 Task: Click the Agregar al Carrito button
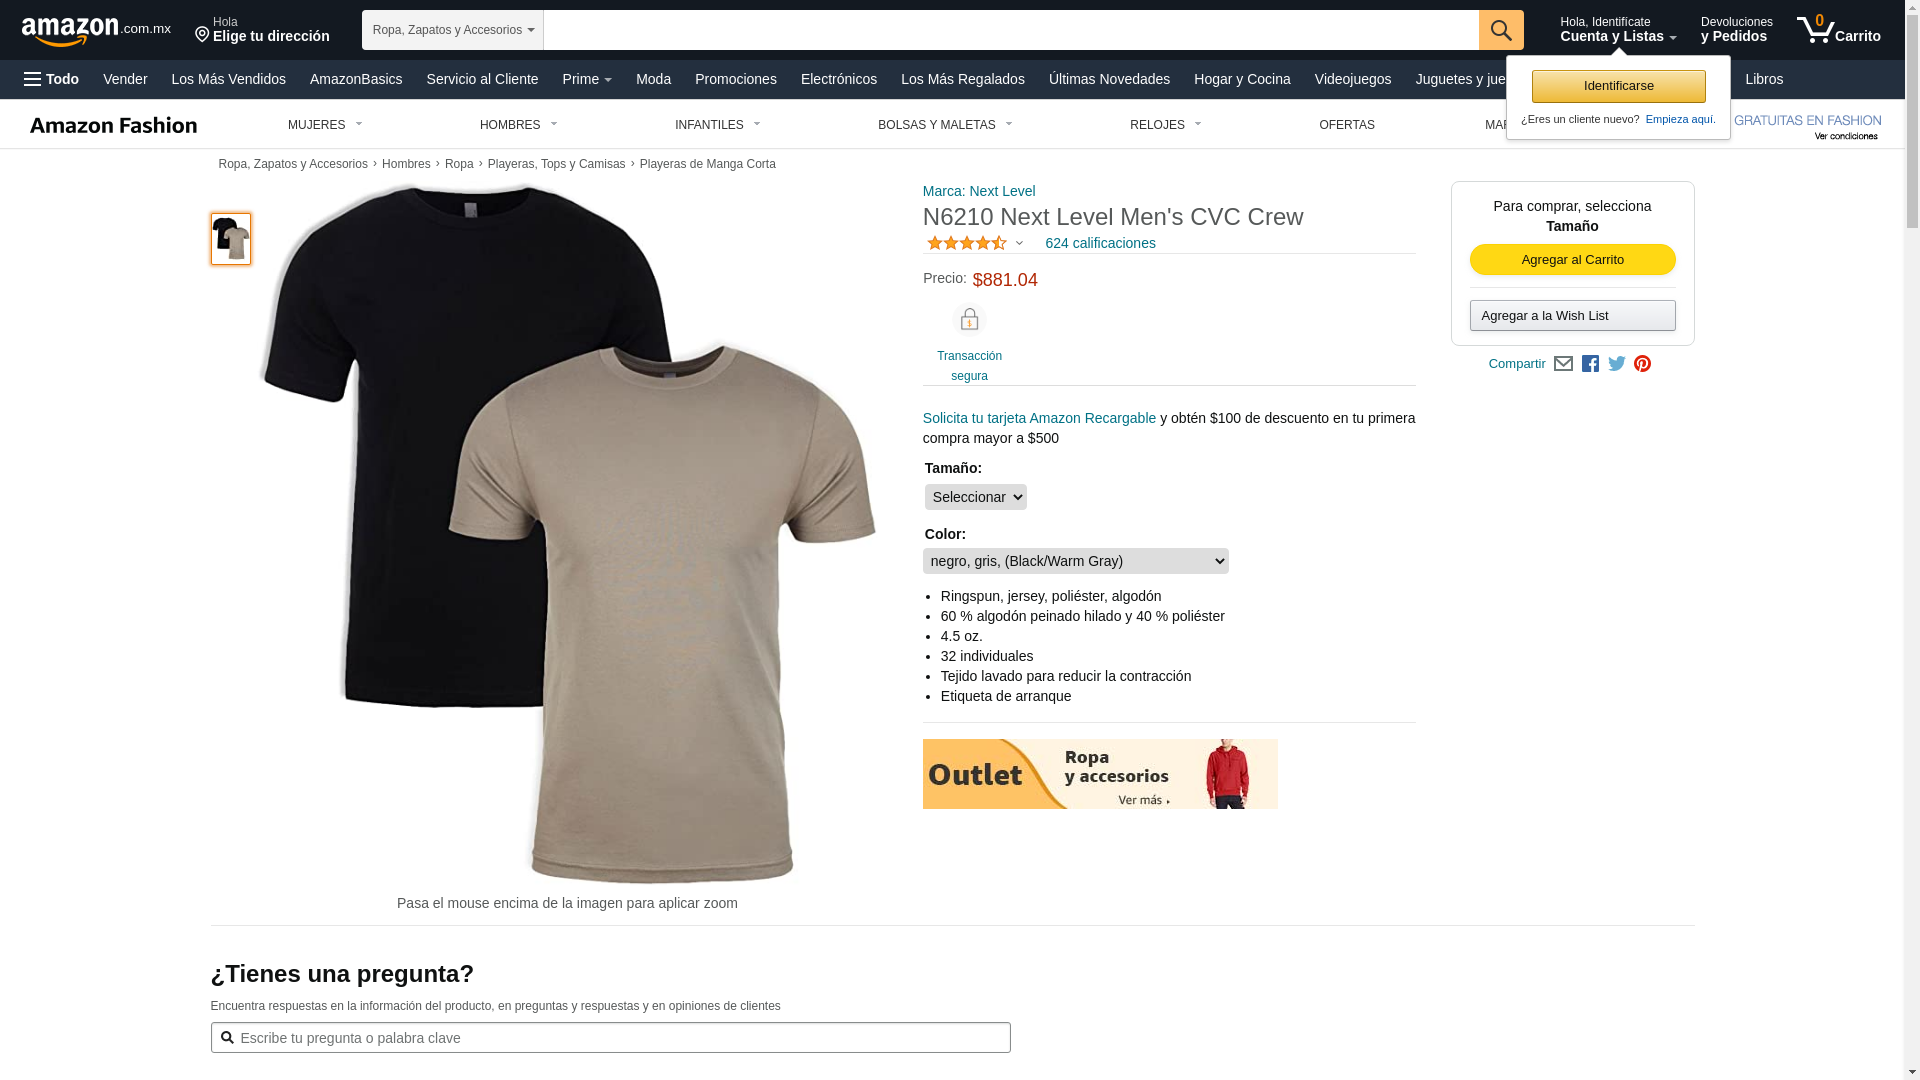1573,260
